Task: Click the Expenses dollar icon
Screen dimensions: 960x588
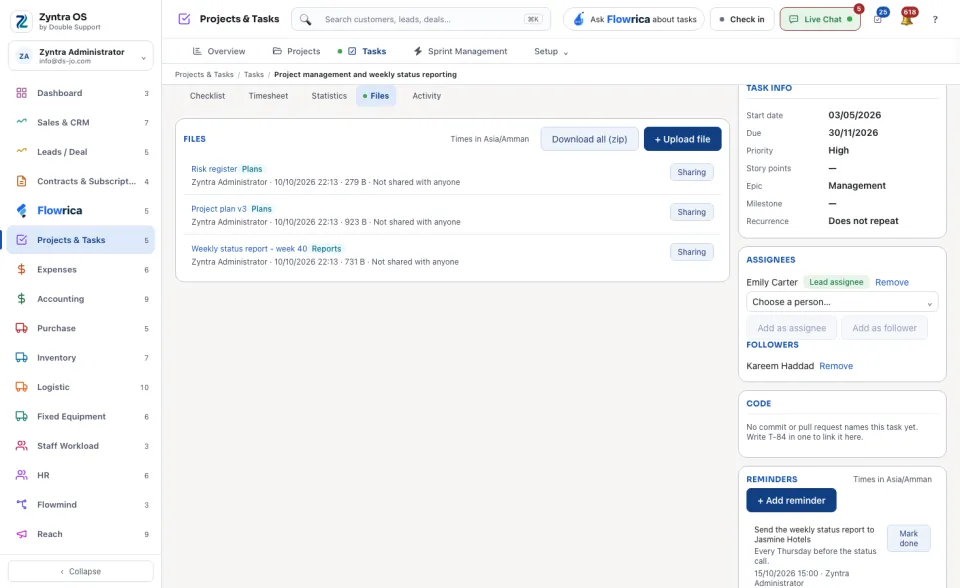Action: pos(21,270)
